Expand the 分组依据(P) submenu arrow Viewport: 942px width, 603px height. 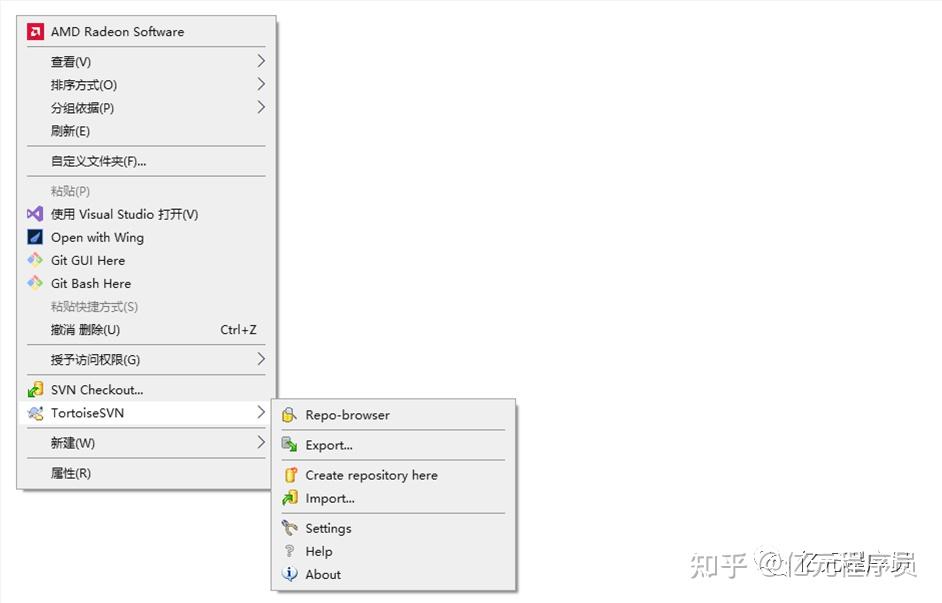point(261,107)
